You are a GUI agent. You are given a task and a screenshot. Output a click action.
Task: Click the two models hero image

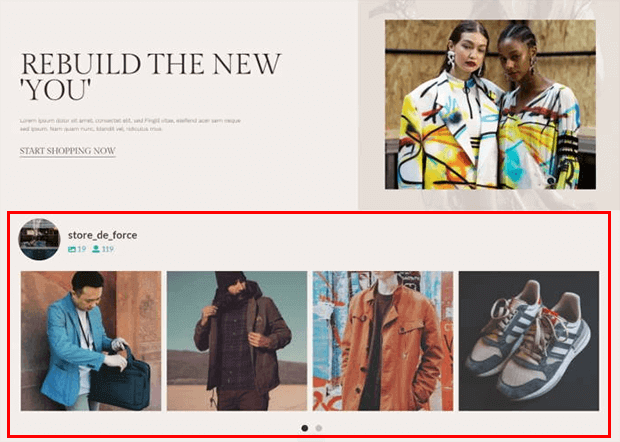pyautogui.click(x=490, y=105)
